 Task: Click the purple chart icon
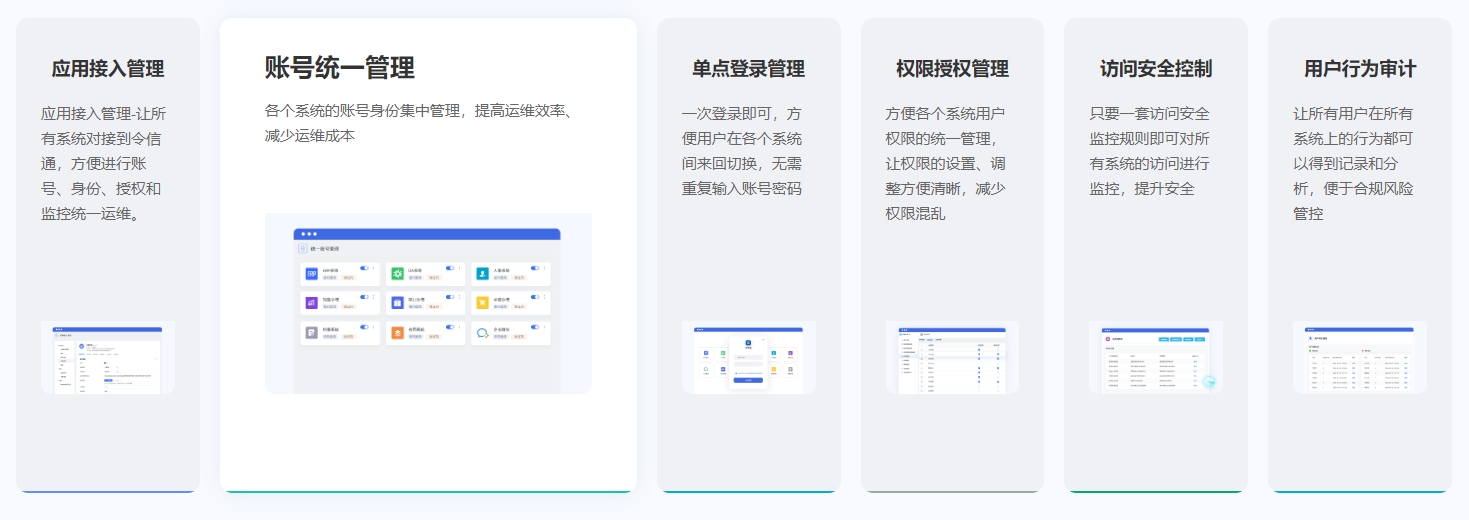click(x=312, y=303)
